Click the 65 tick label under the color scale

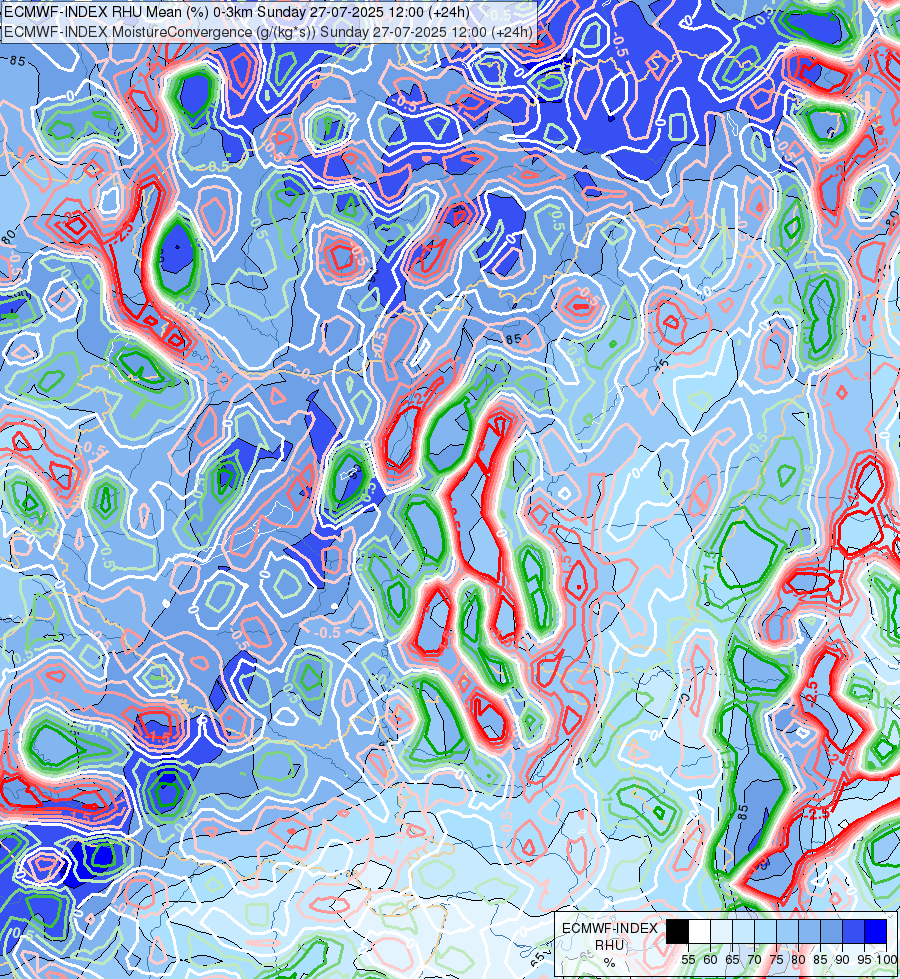click(733, 960)
